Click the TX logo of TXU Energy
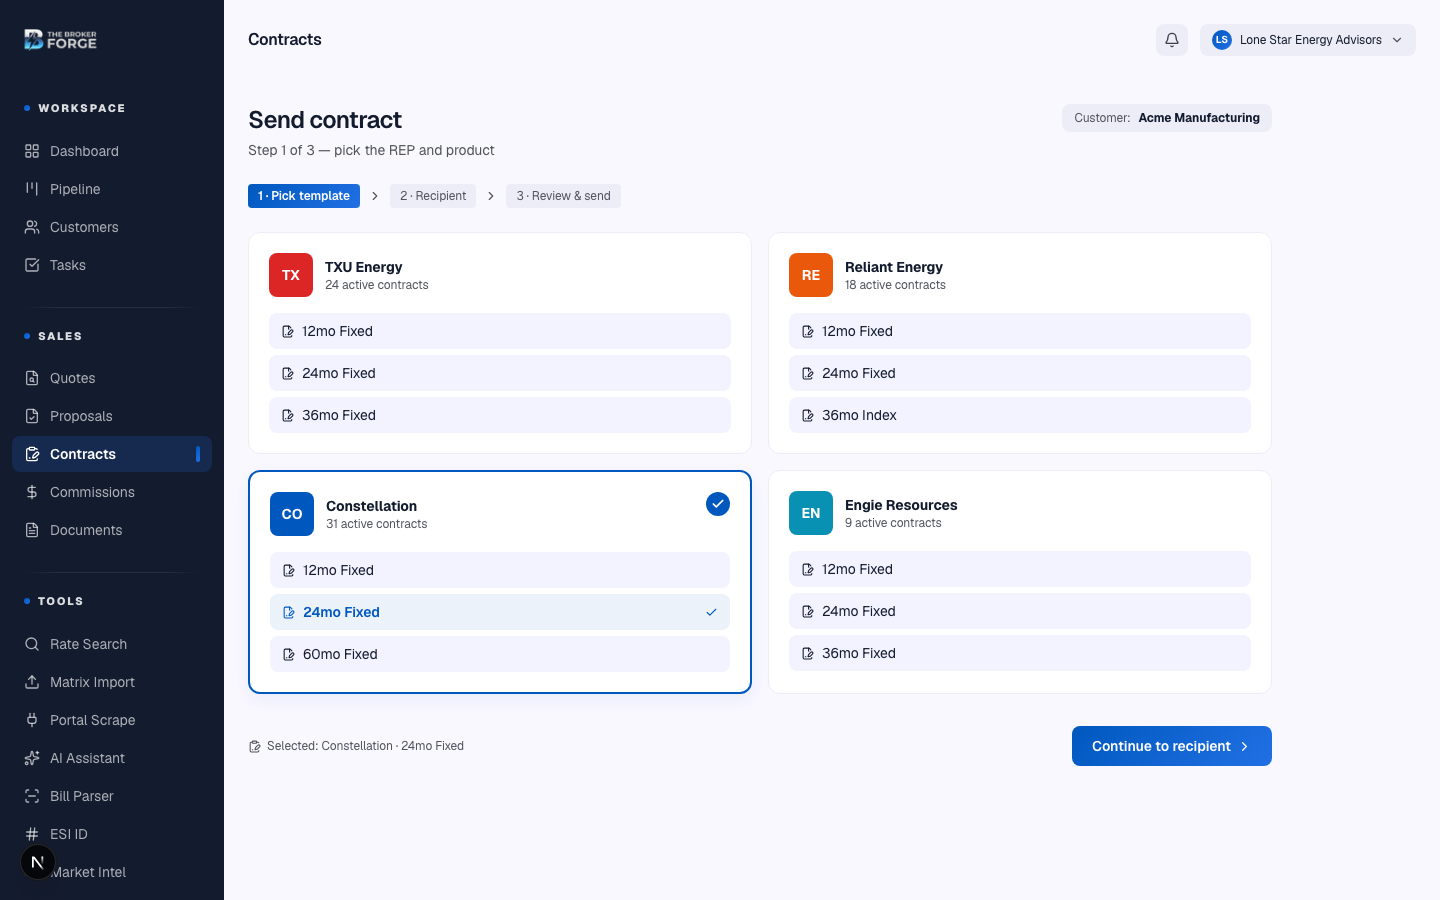This screenshot has width=1440, height=900. click(291, 275)
